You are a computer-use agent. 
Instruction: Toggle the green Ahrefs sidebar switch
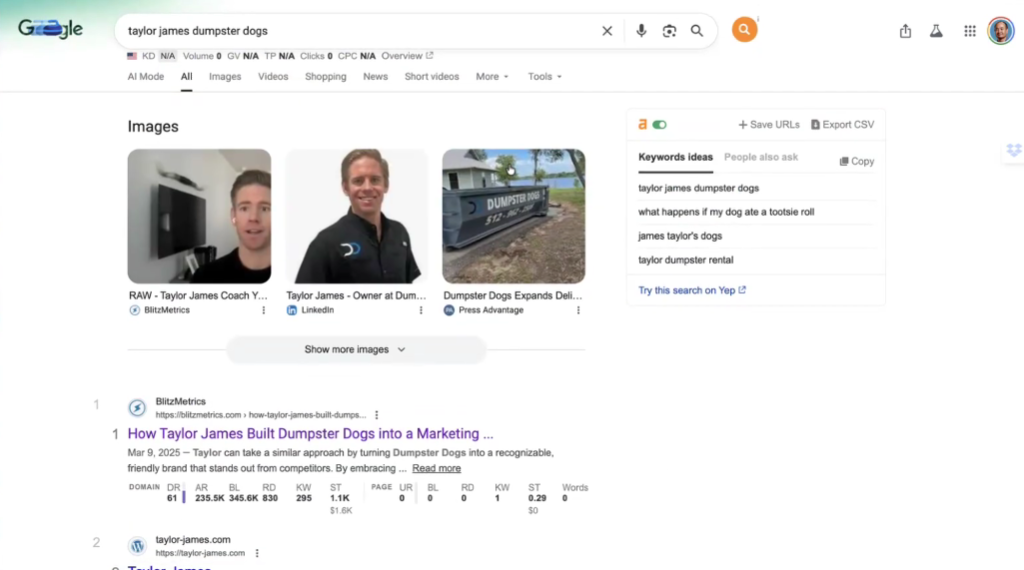(x=659, y=125)
